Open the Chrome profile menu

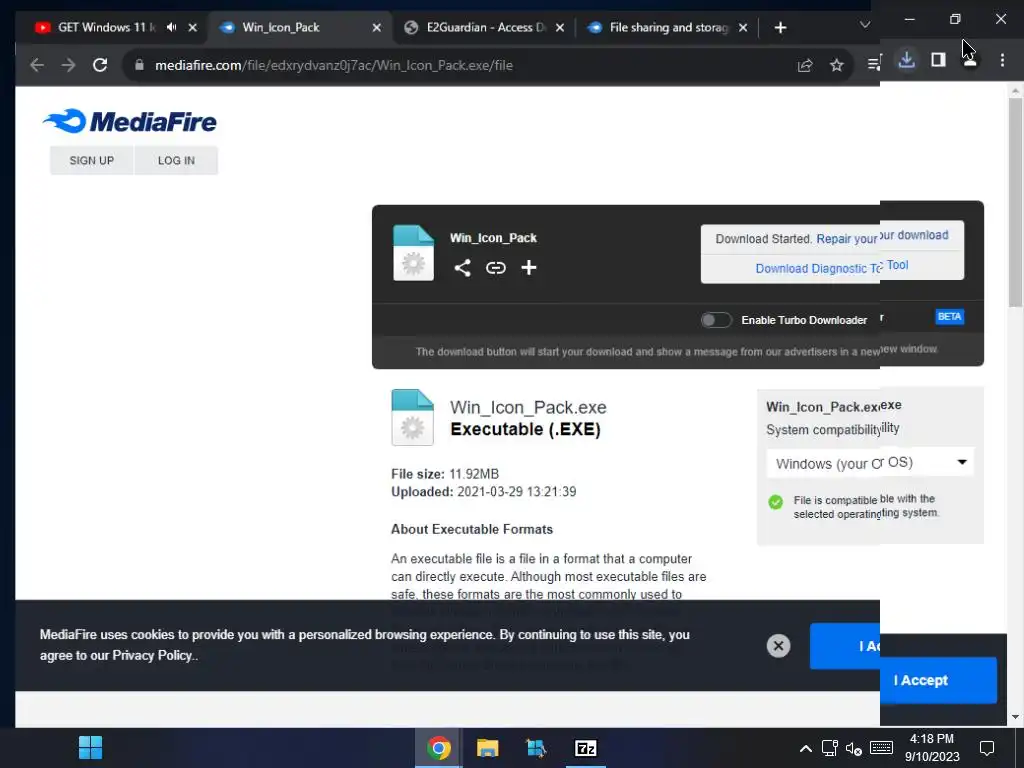(x=970, y=61)
